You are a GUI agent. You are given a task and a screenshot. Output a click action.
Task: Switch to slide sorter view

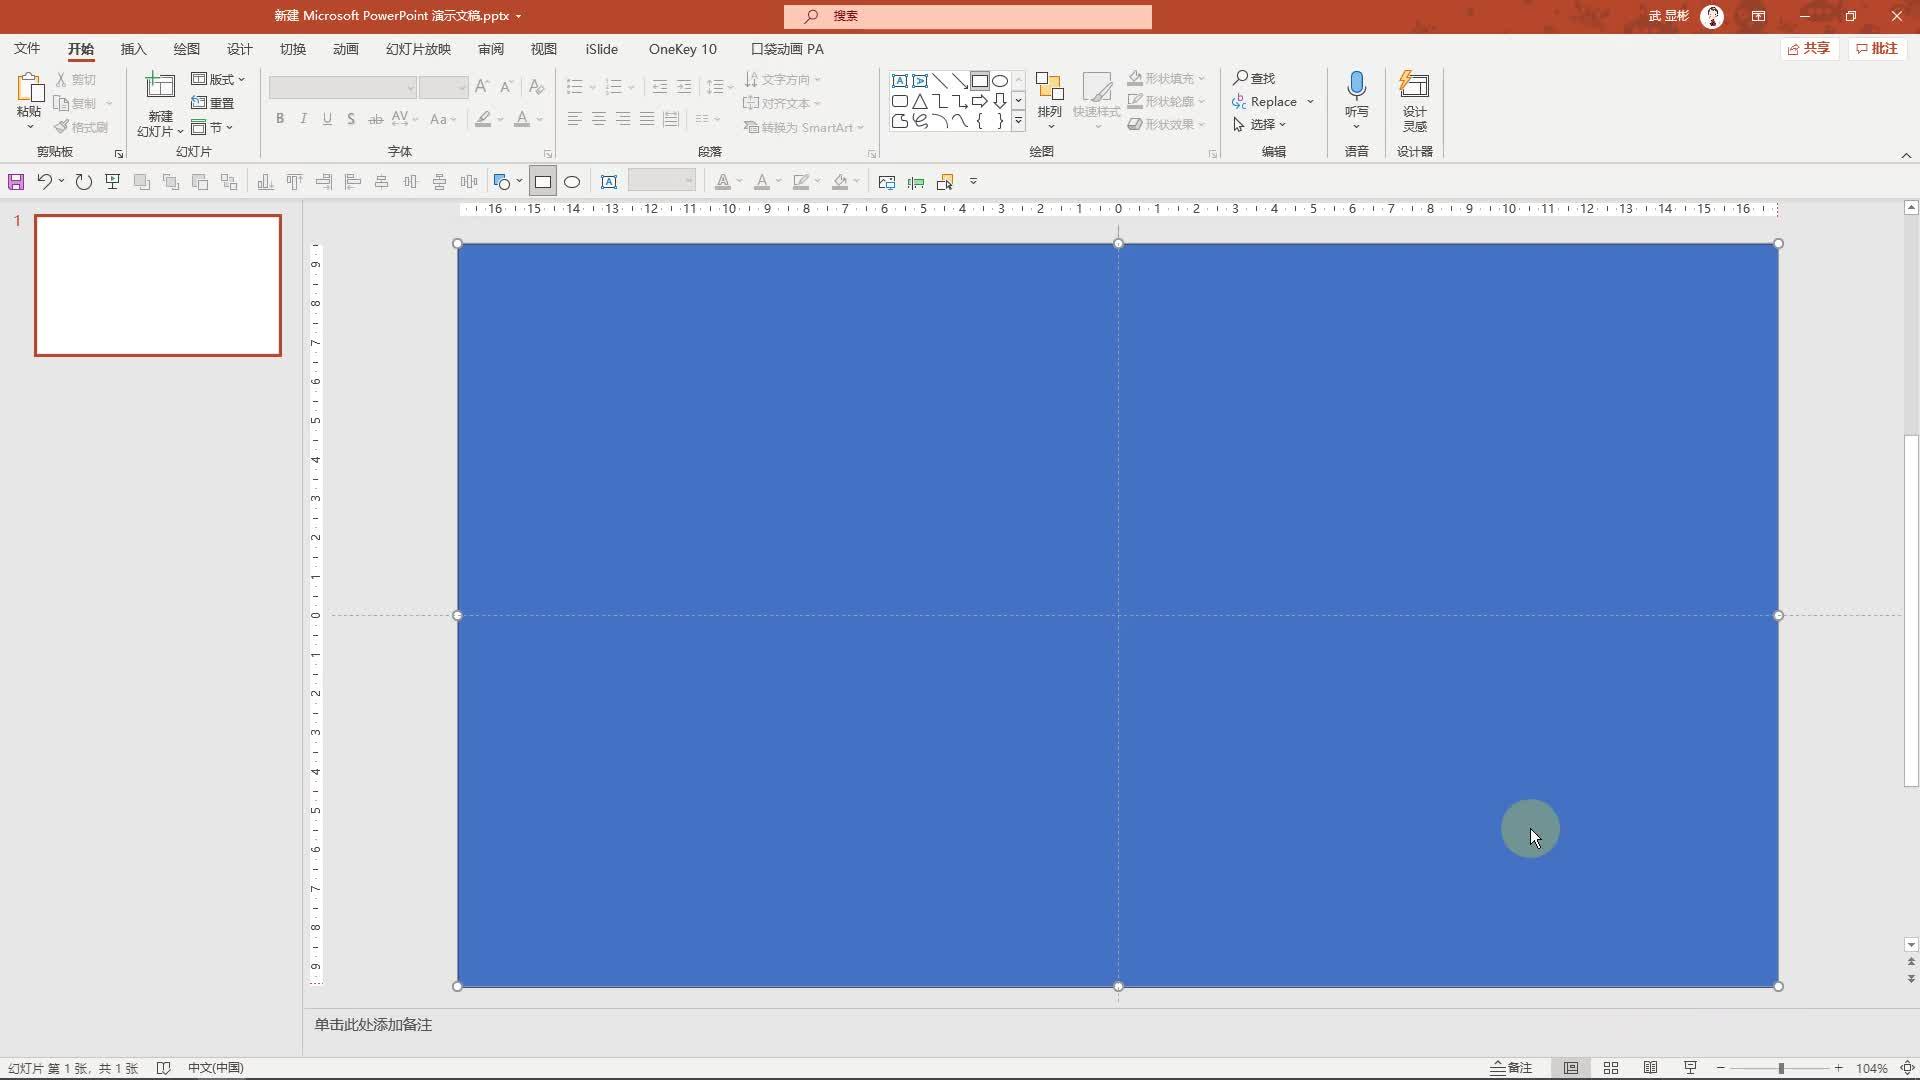(x=1611, y=1068)
